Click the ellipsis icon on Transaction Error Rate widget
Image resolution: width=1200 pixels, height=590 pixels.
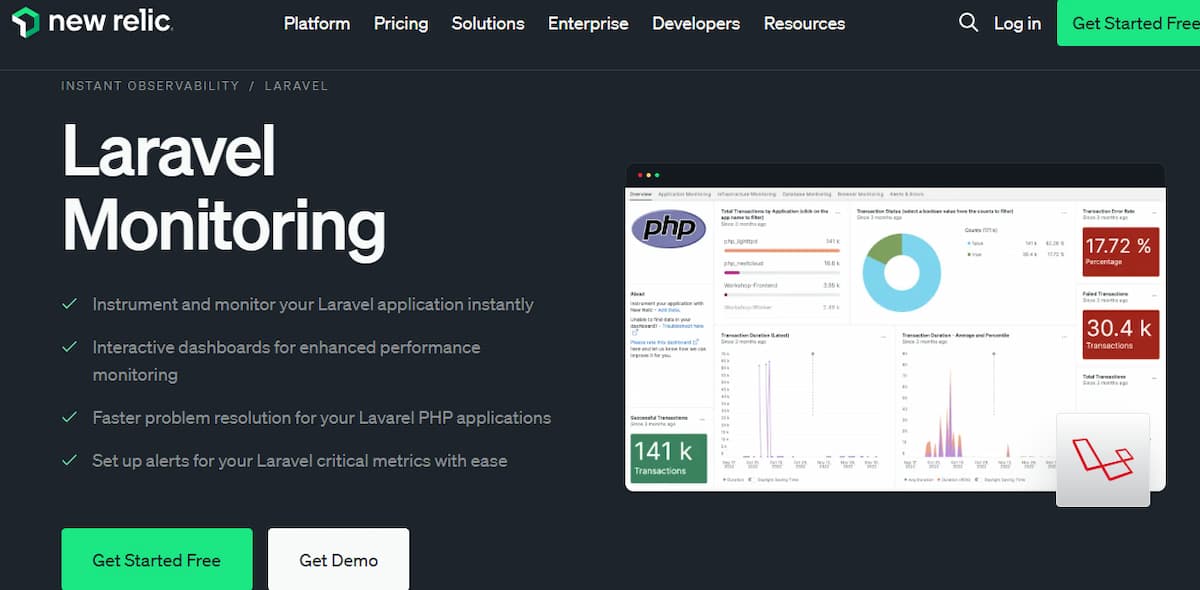coord(1154,213)
